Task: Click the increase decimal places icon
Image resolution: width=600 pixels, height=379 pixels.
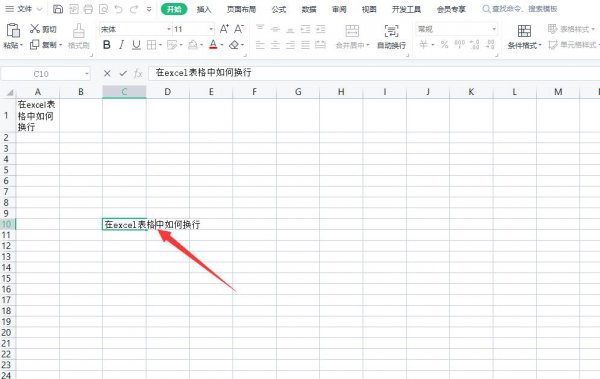Action: pos(475,45)
